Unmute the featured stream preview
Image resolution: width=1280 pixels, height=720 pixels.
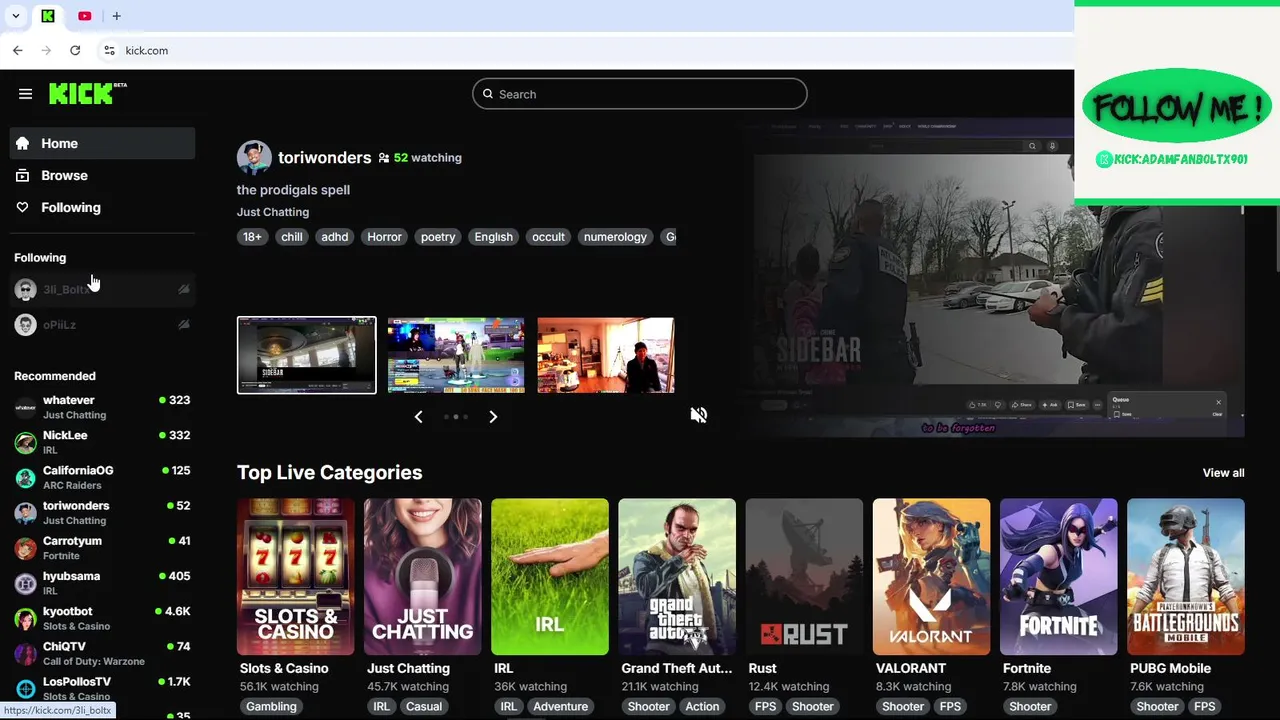pos(699,415)
